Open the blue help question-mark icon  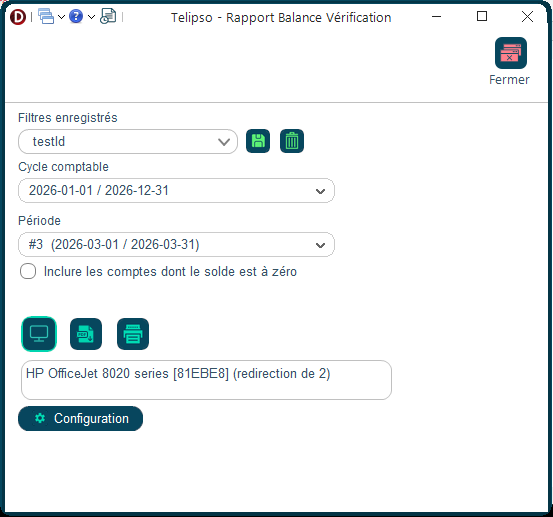[76, 16]
